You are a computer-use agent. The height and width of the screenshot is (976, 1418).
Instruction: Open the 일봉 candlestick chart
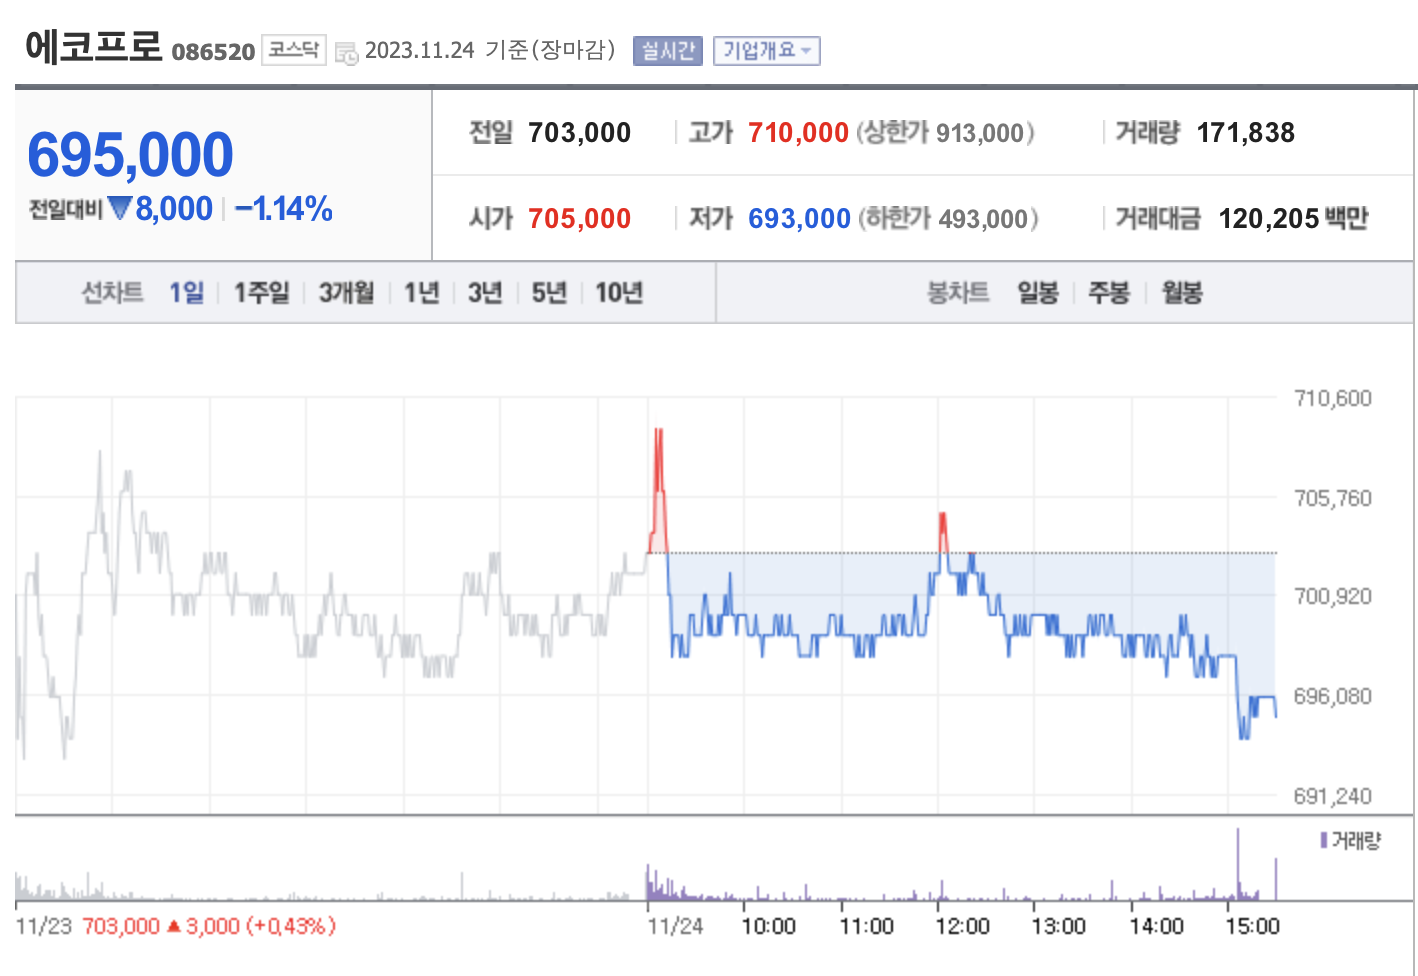pyautogui.click(x=1038, y=292)
